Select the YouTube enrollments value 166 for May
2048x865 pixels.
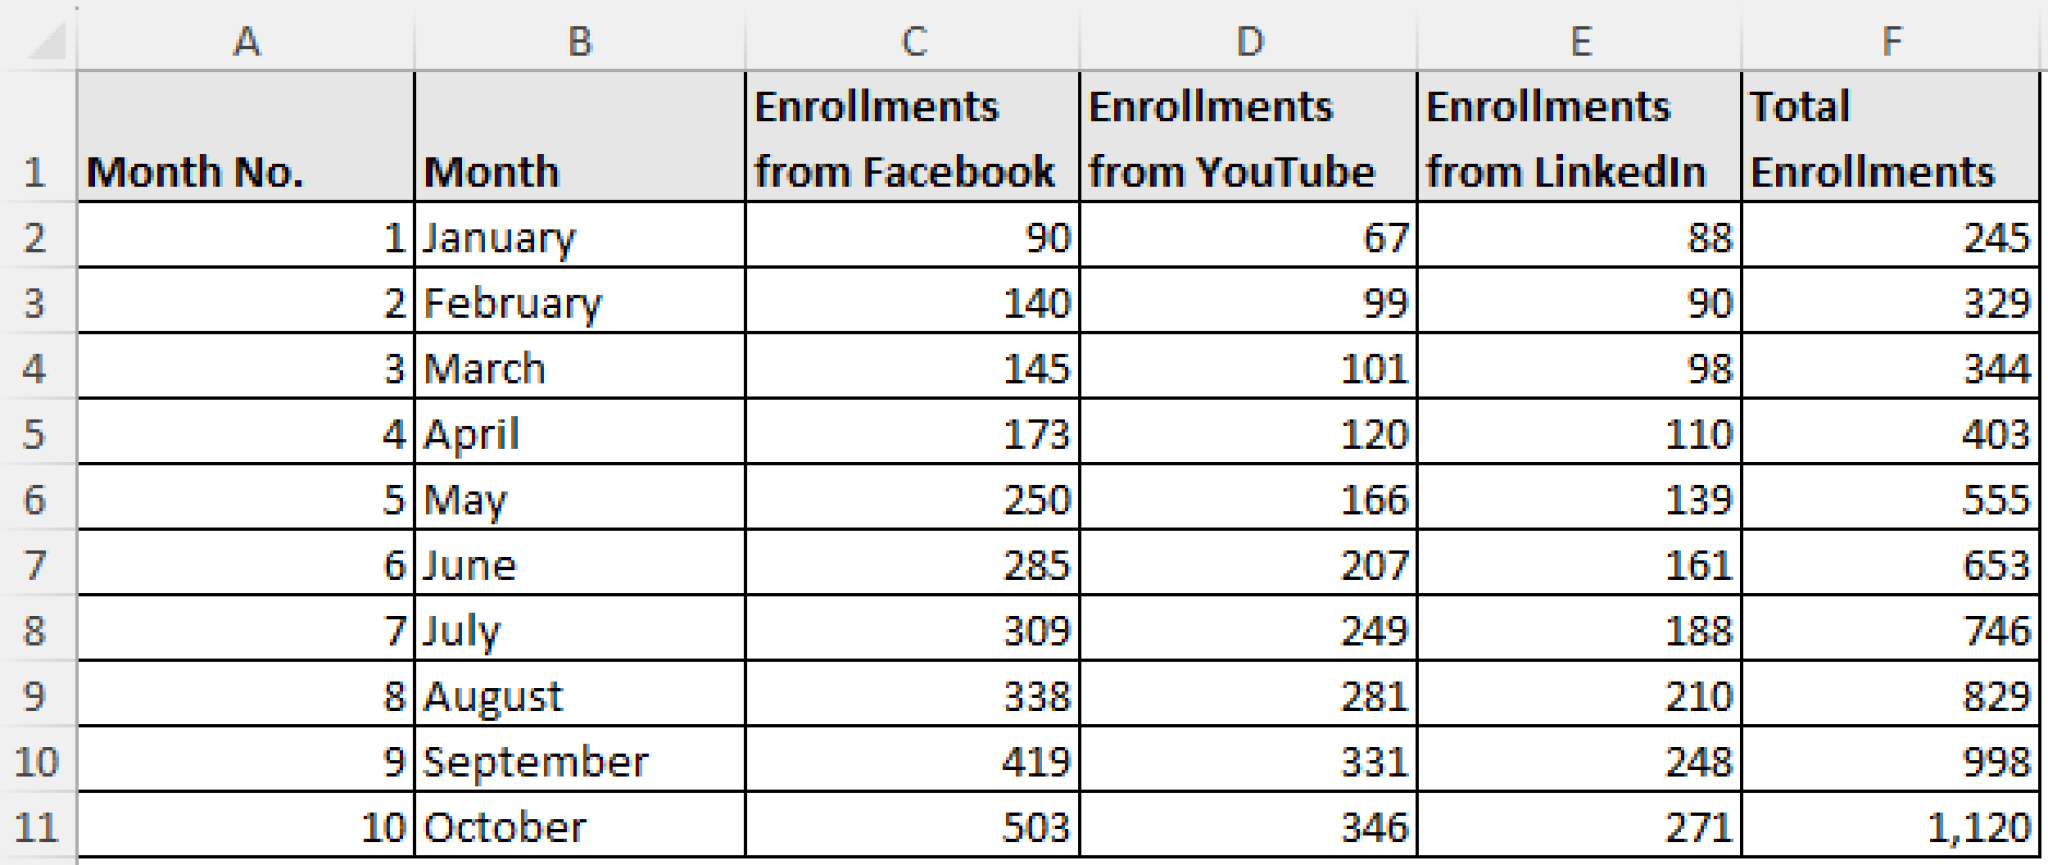click(1250, 498)
